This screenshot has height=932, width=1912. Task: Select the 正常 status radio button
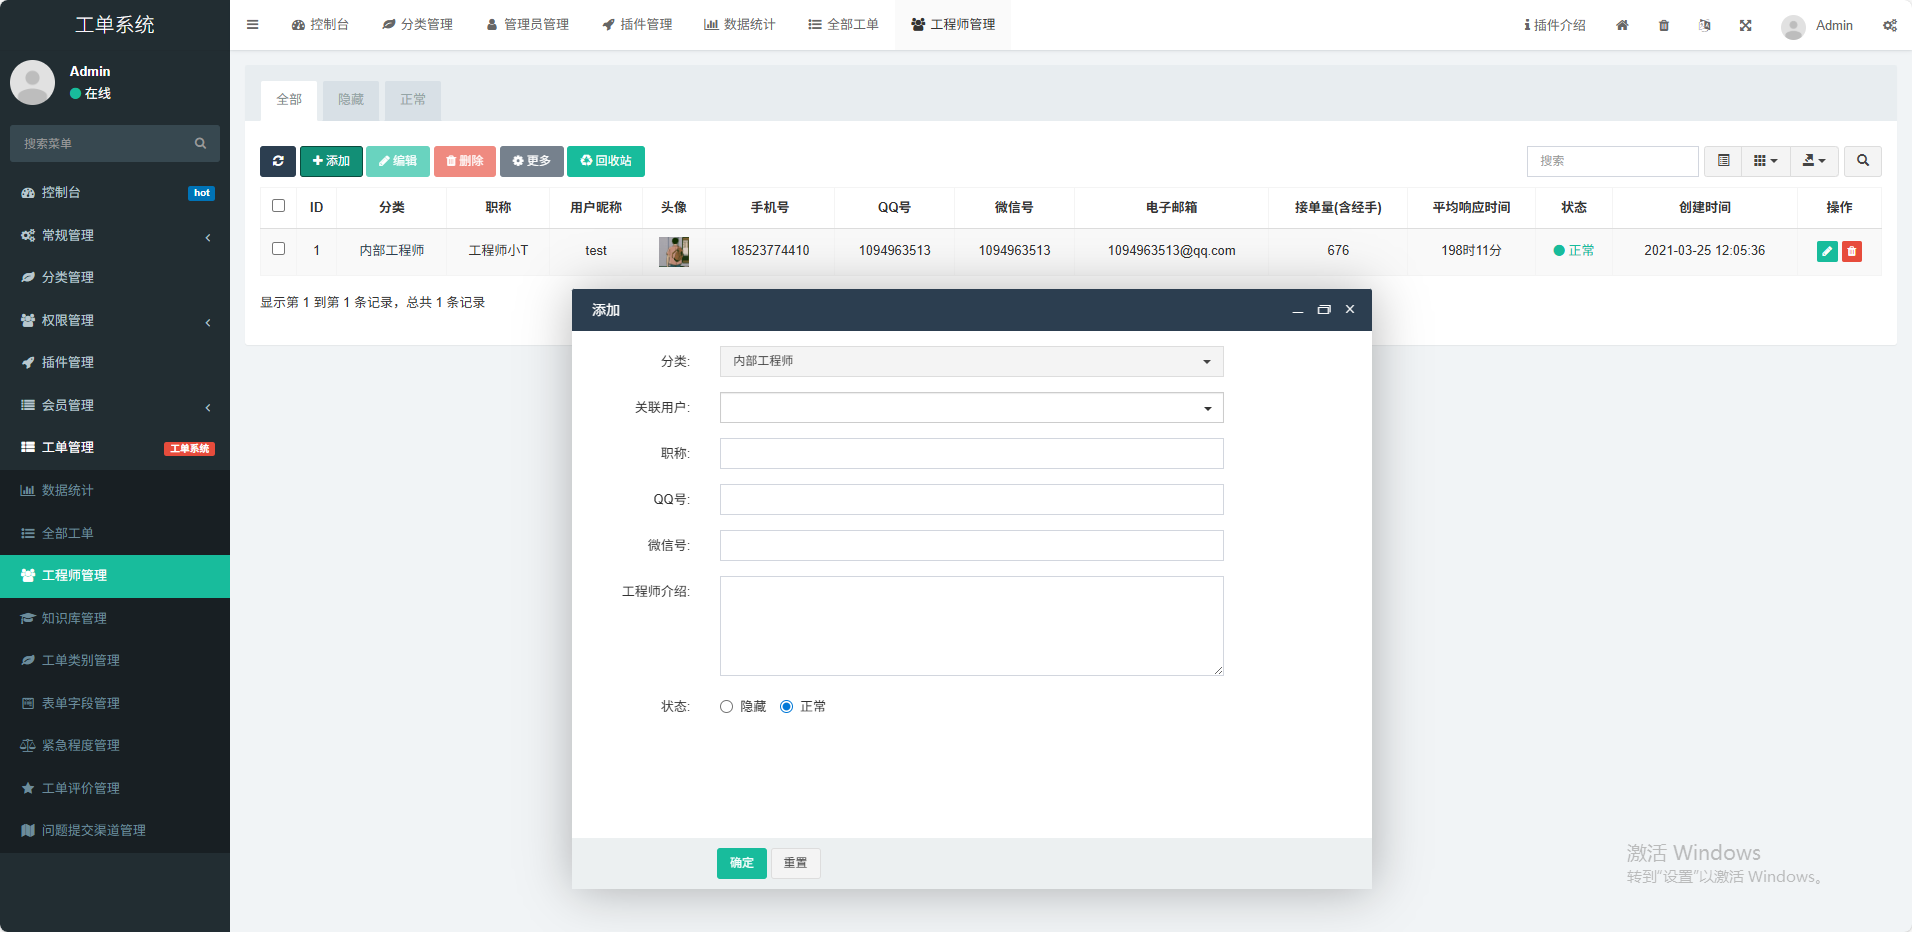coord(787,707)
